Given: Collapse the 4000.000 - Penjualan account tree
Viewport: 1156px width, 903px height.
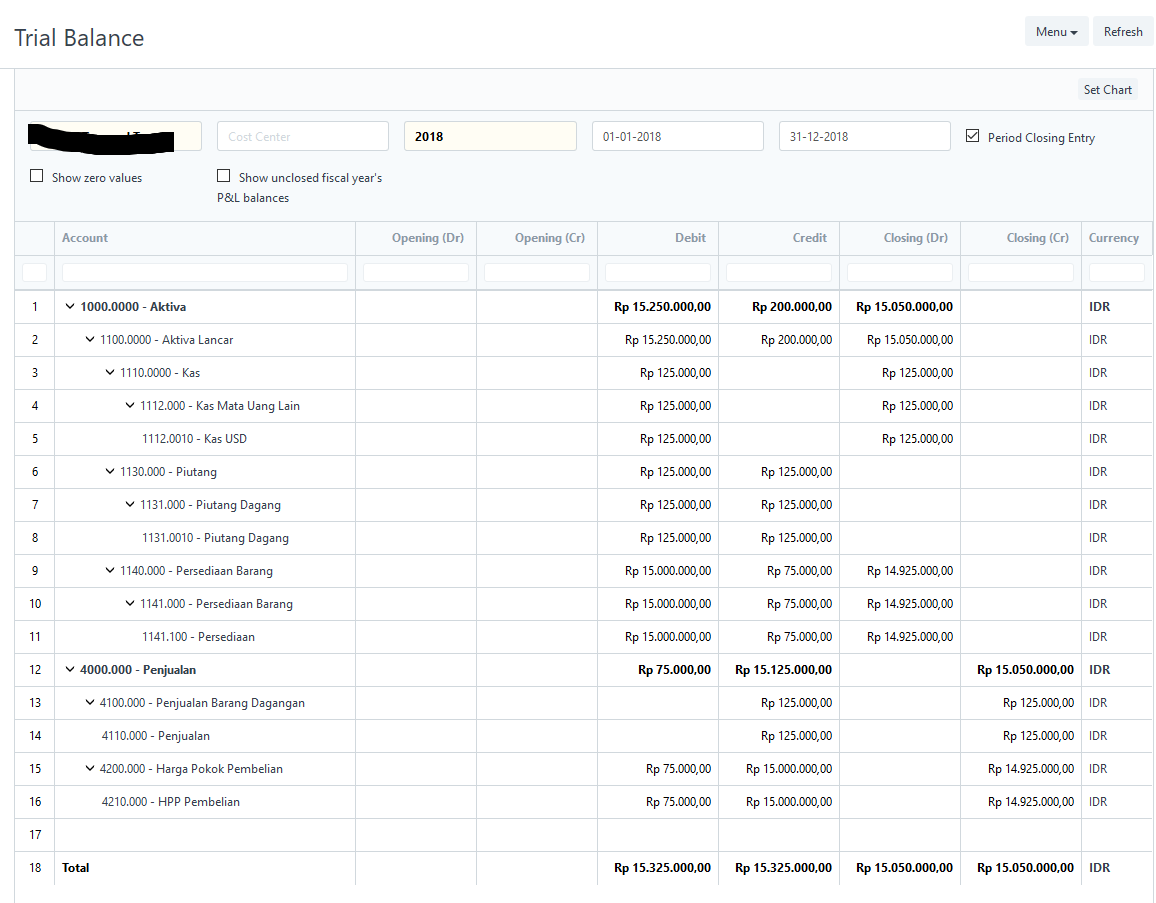Looking at the screenshot, I should (69, 669).
